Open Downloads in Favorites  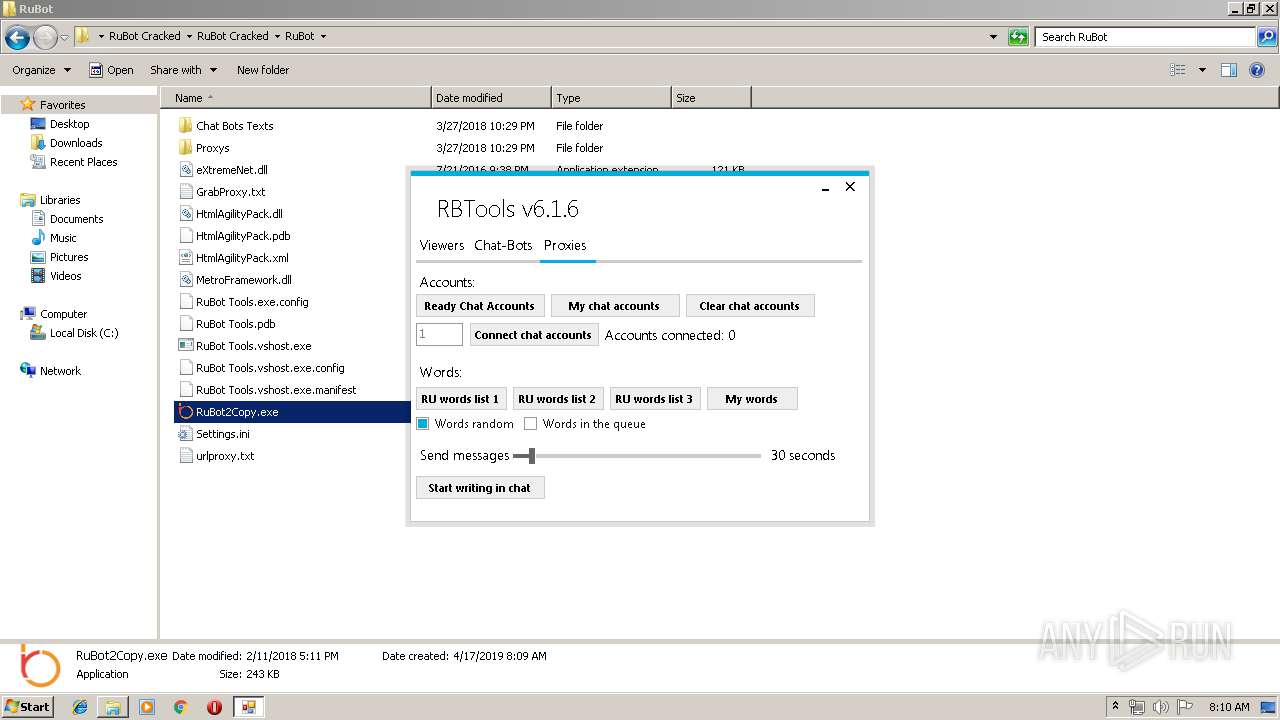point(76,143)
